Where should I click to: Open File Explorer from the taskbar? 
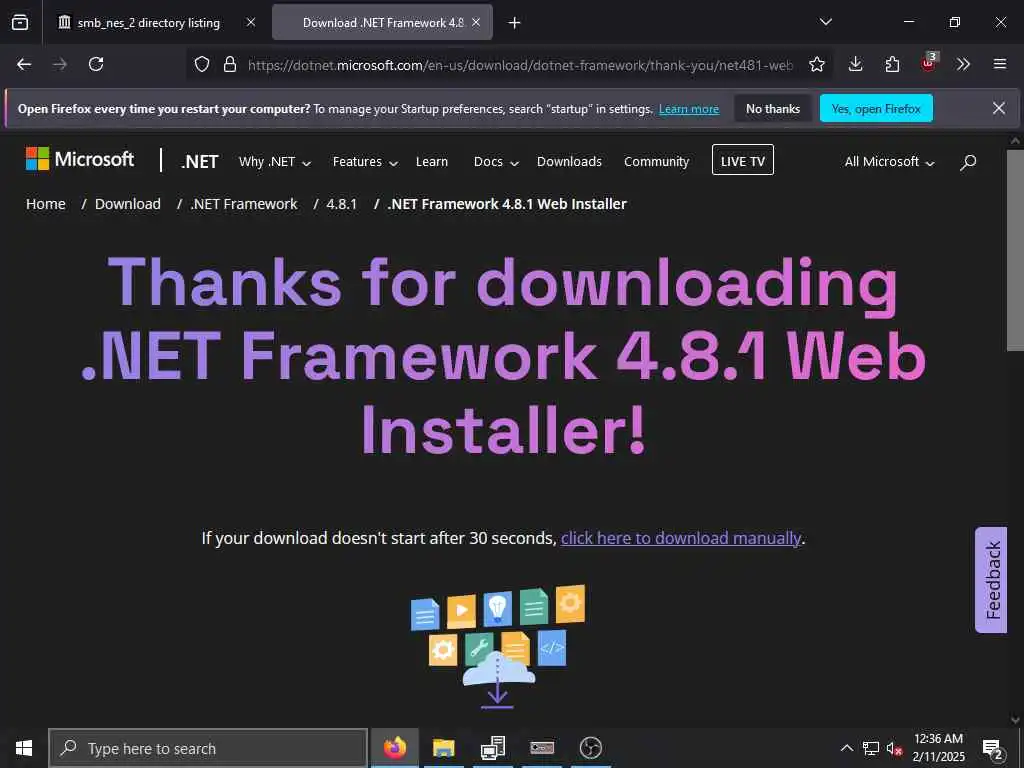click(x=443, y=748)
